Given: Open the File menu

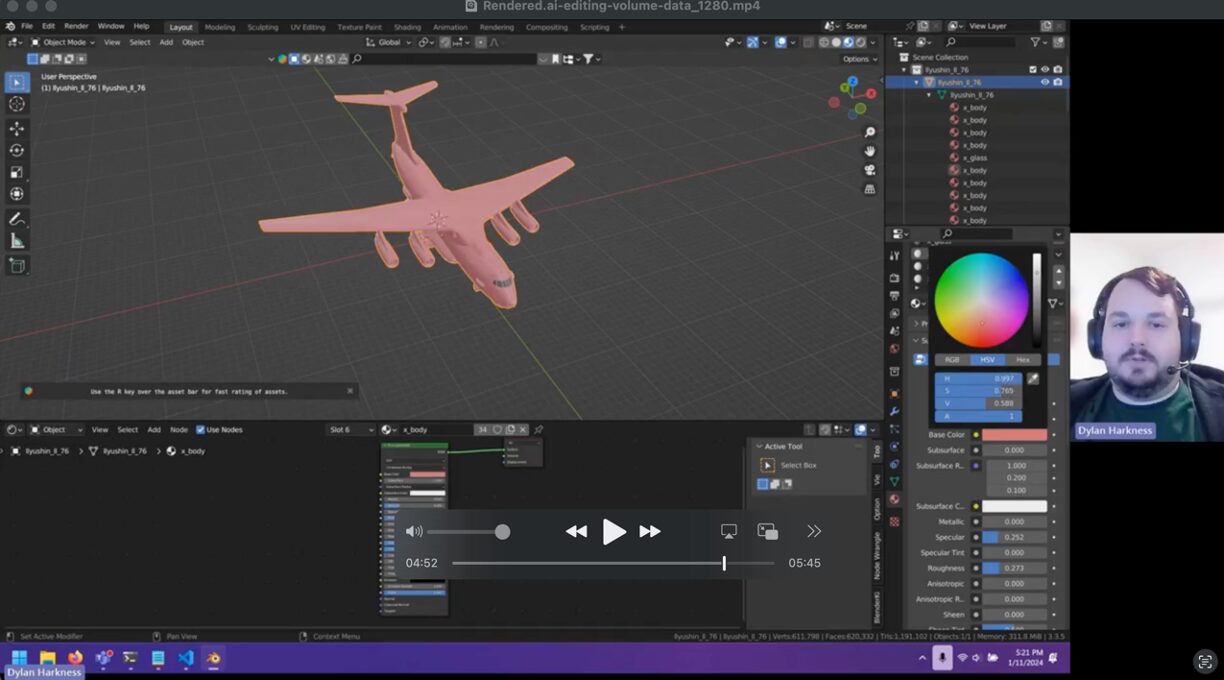Looking at the screenshot, I should 27,26.
